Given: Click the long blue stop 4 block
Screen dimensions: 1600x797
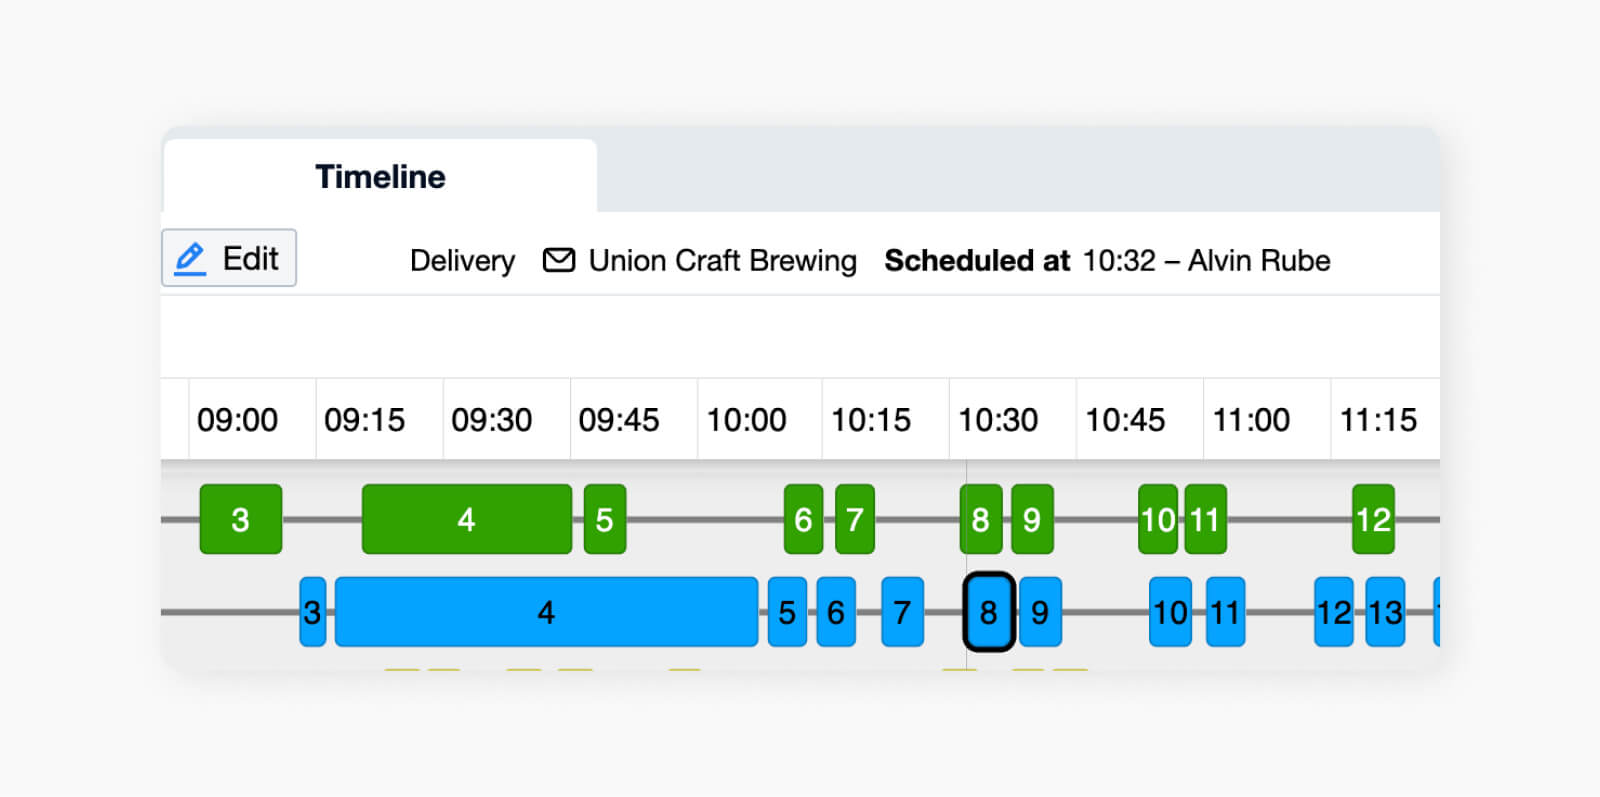Looking at the screenshot, I should pyautogui.click(x=546, y=612).
